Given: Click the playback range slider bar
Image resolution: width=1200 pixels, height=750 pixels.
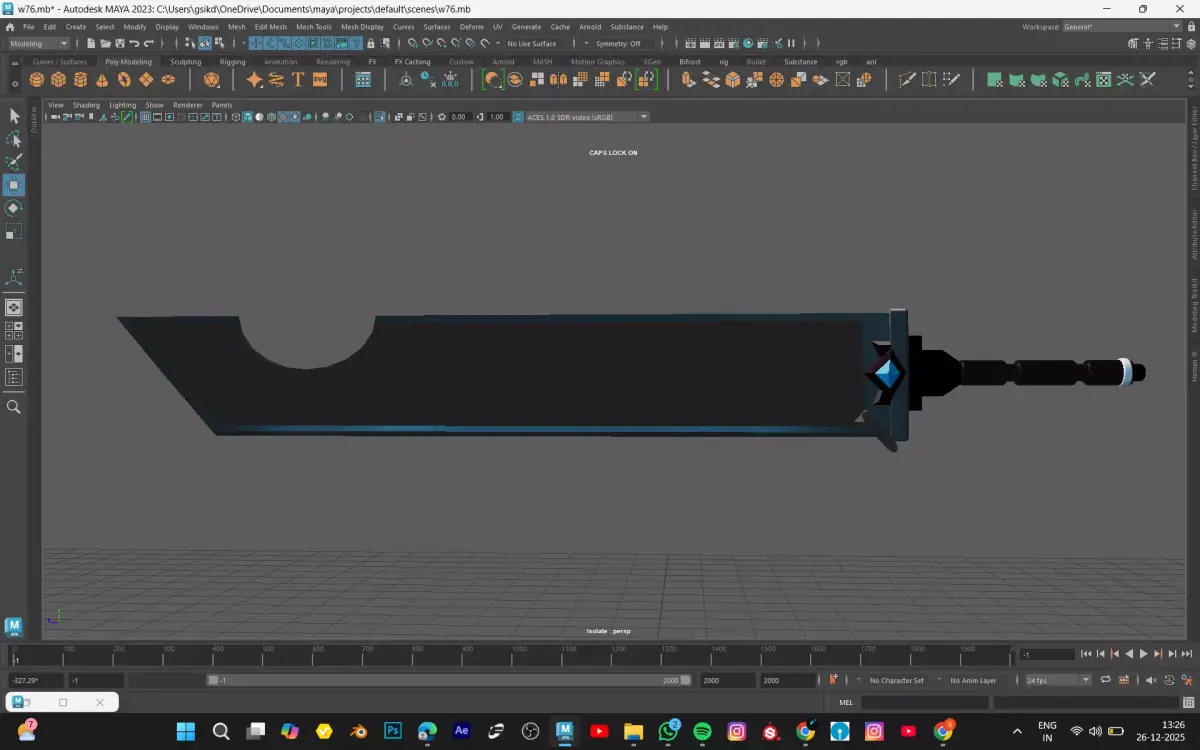Looking at the screenshot, I should [x=450, y=680].
